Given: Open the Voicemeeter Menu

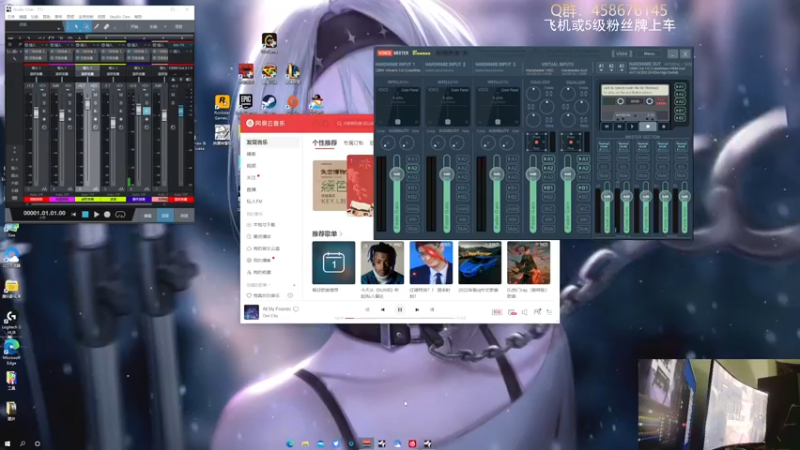Looking at the screenshot, I should tap(649, 54).
